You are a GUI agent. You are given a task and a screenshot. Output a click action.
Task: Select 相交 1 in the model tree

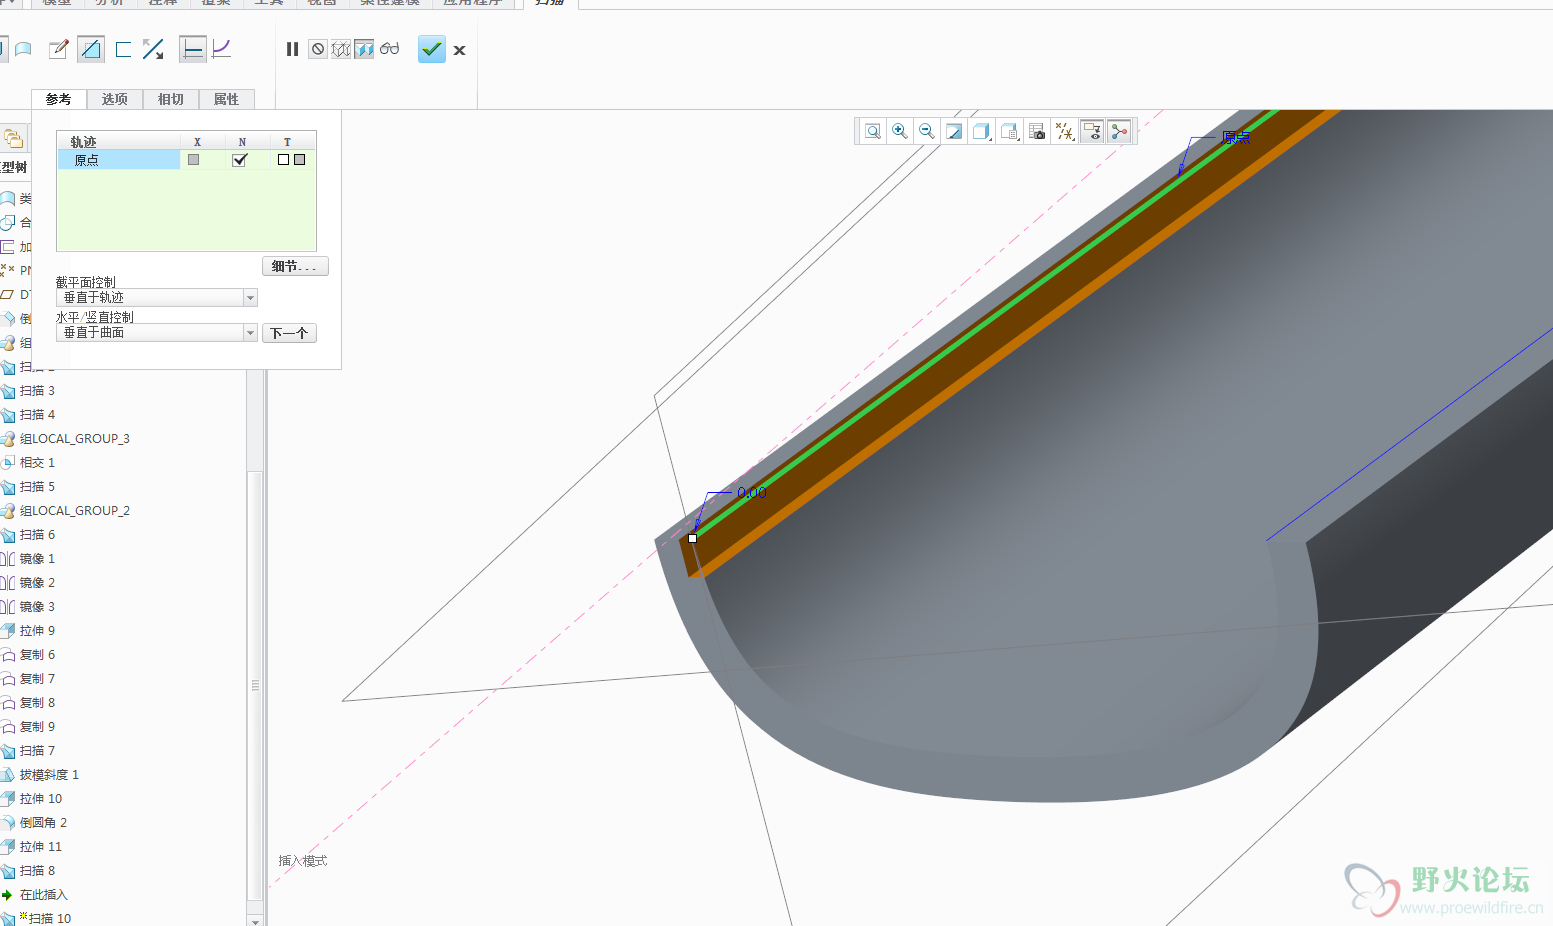coord(37,463)
